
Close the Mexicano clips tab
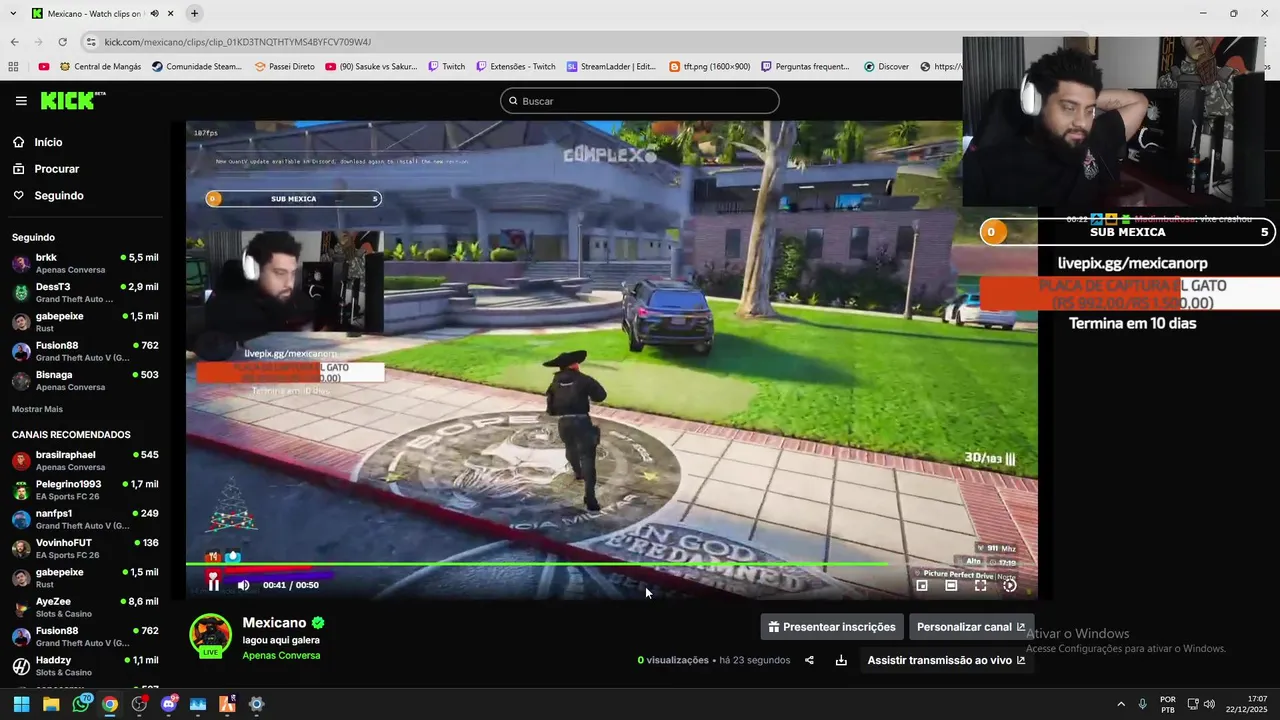[x=169, y=14]
